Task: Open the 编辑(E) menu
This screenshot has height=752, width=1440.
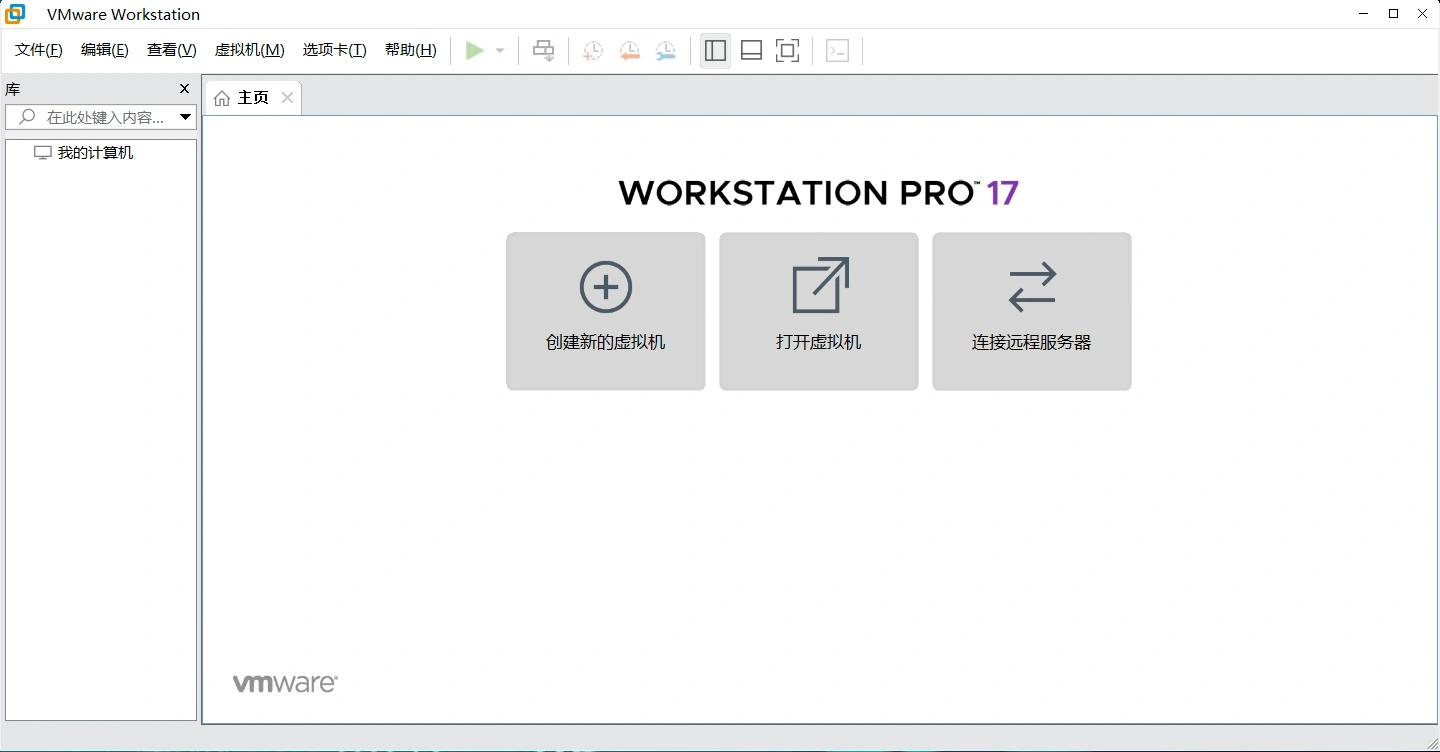Action: pos(105,50)
